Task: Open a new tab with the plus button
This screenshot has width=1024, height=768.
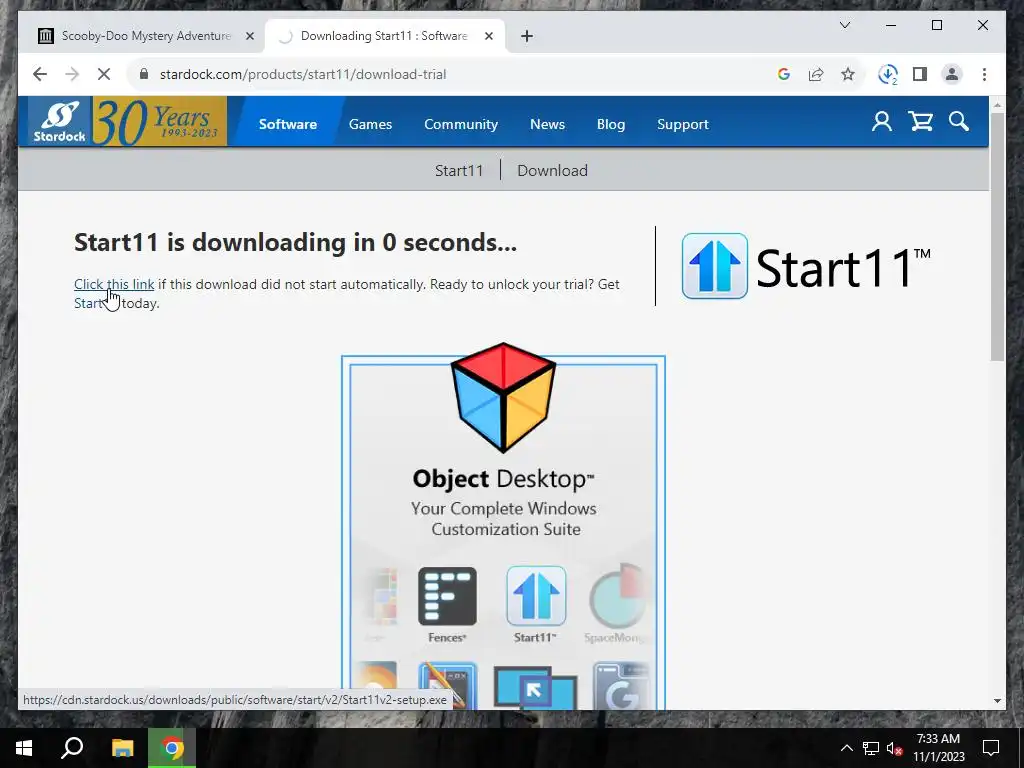Action: pos(527,36)
